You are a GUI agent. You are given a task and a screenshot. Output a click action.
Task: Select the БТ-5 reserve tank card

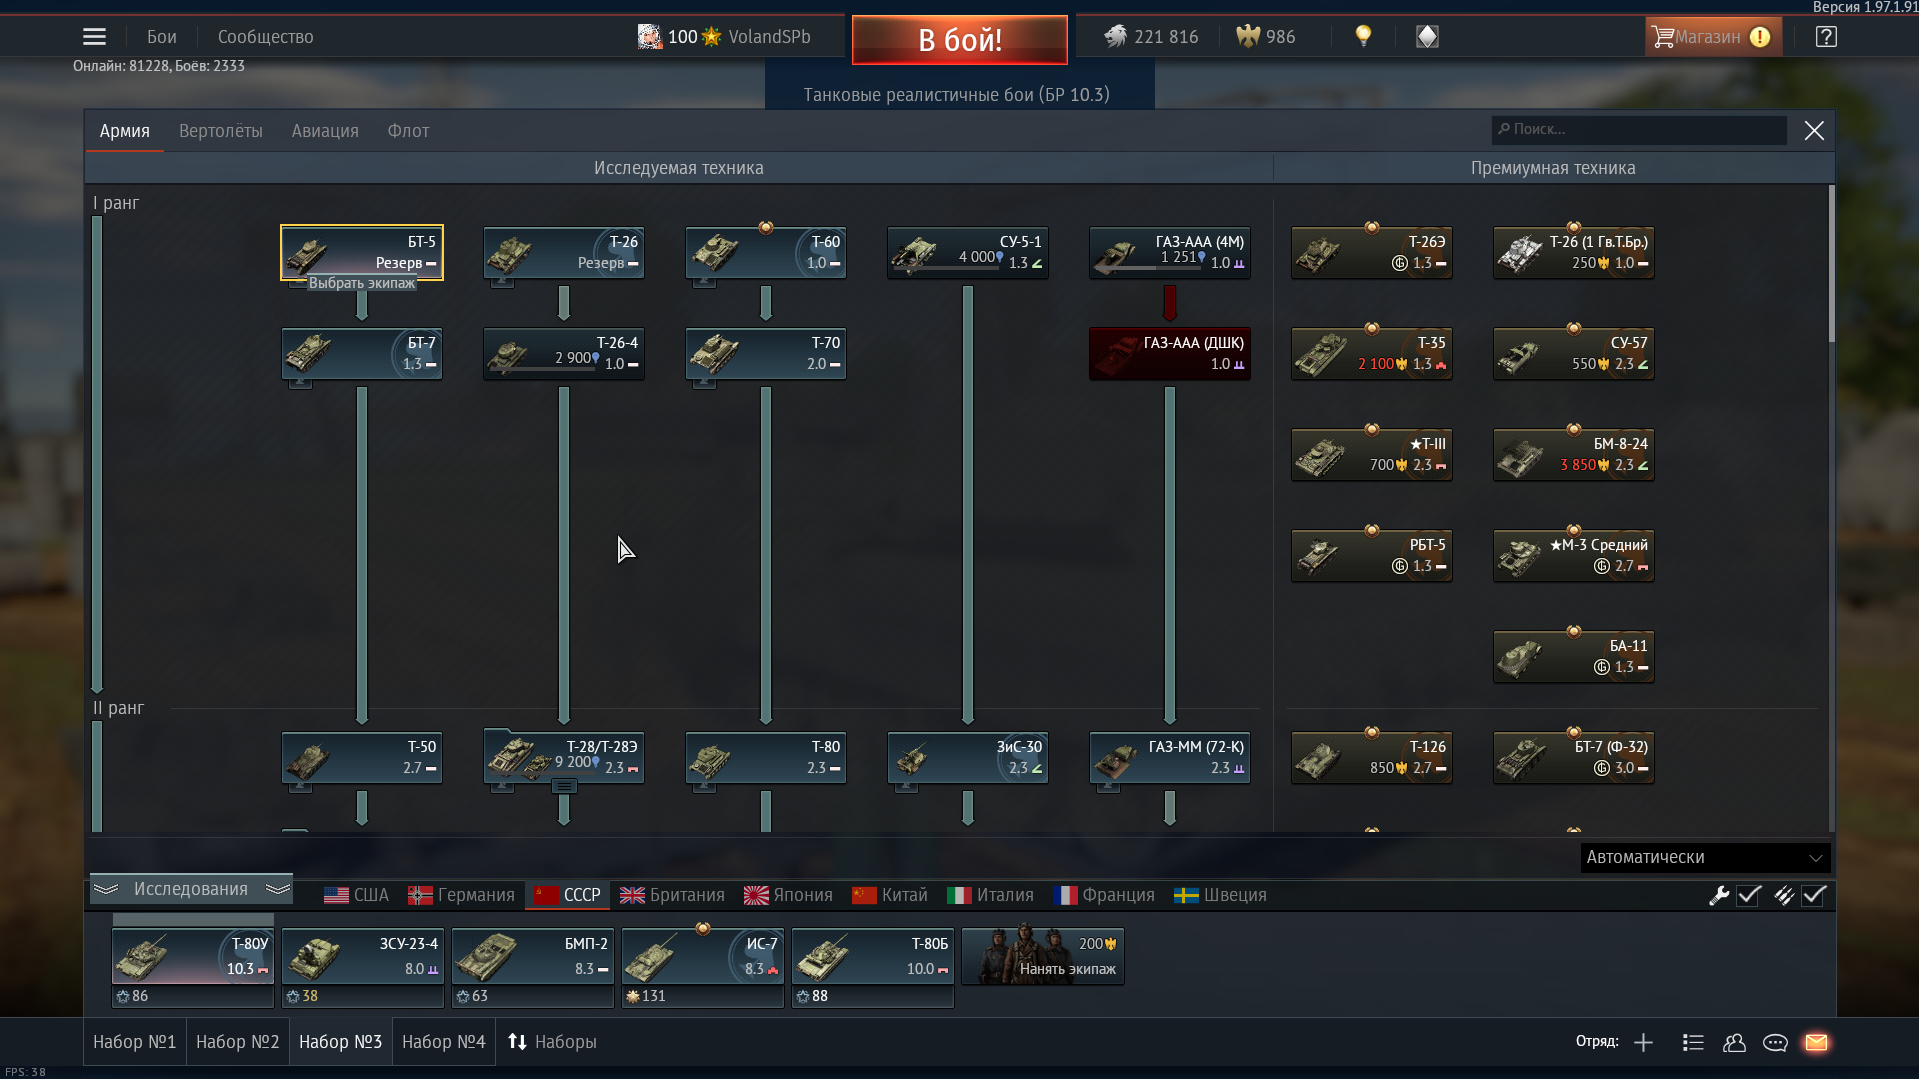coord(362,253)
